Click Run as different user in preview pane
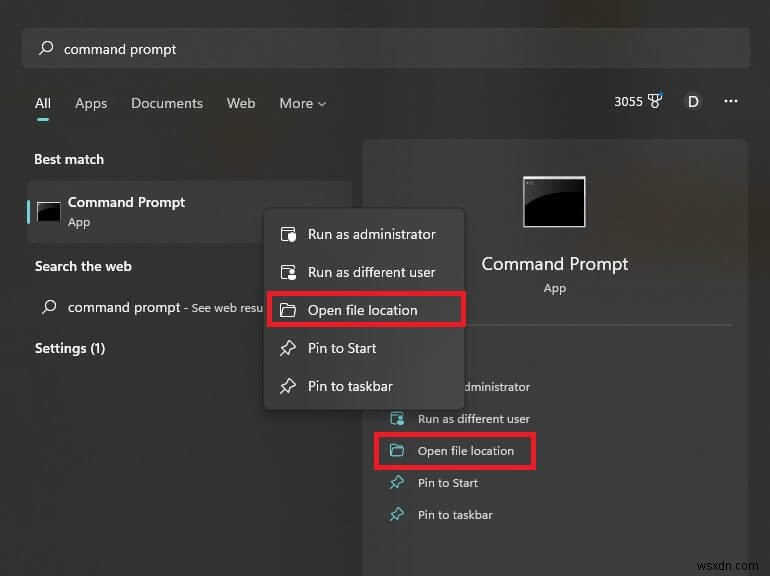Viewport: 770px width, 576px height. [x=473, y=419]
